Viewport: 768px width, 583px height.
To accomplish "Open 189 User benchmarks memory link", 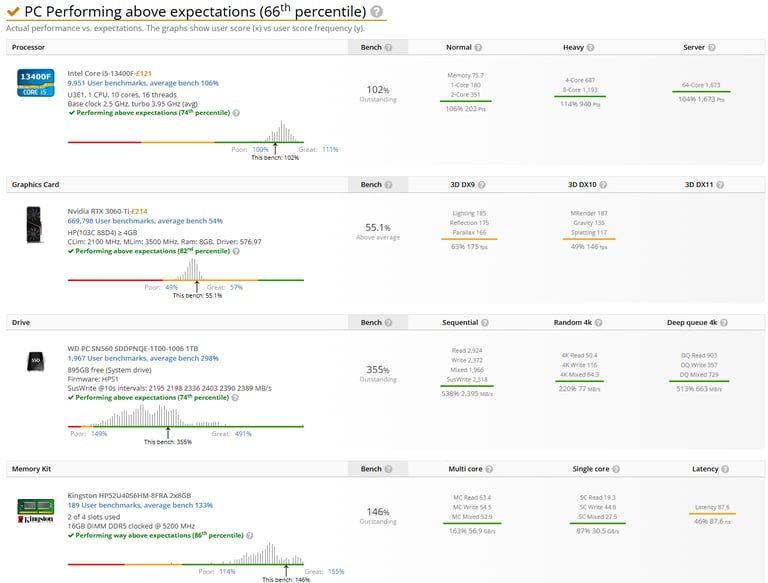I will [140, 505].
